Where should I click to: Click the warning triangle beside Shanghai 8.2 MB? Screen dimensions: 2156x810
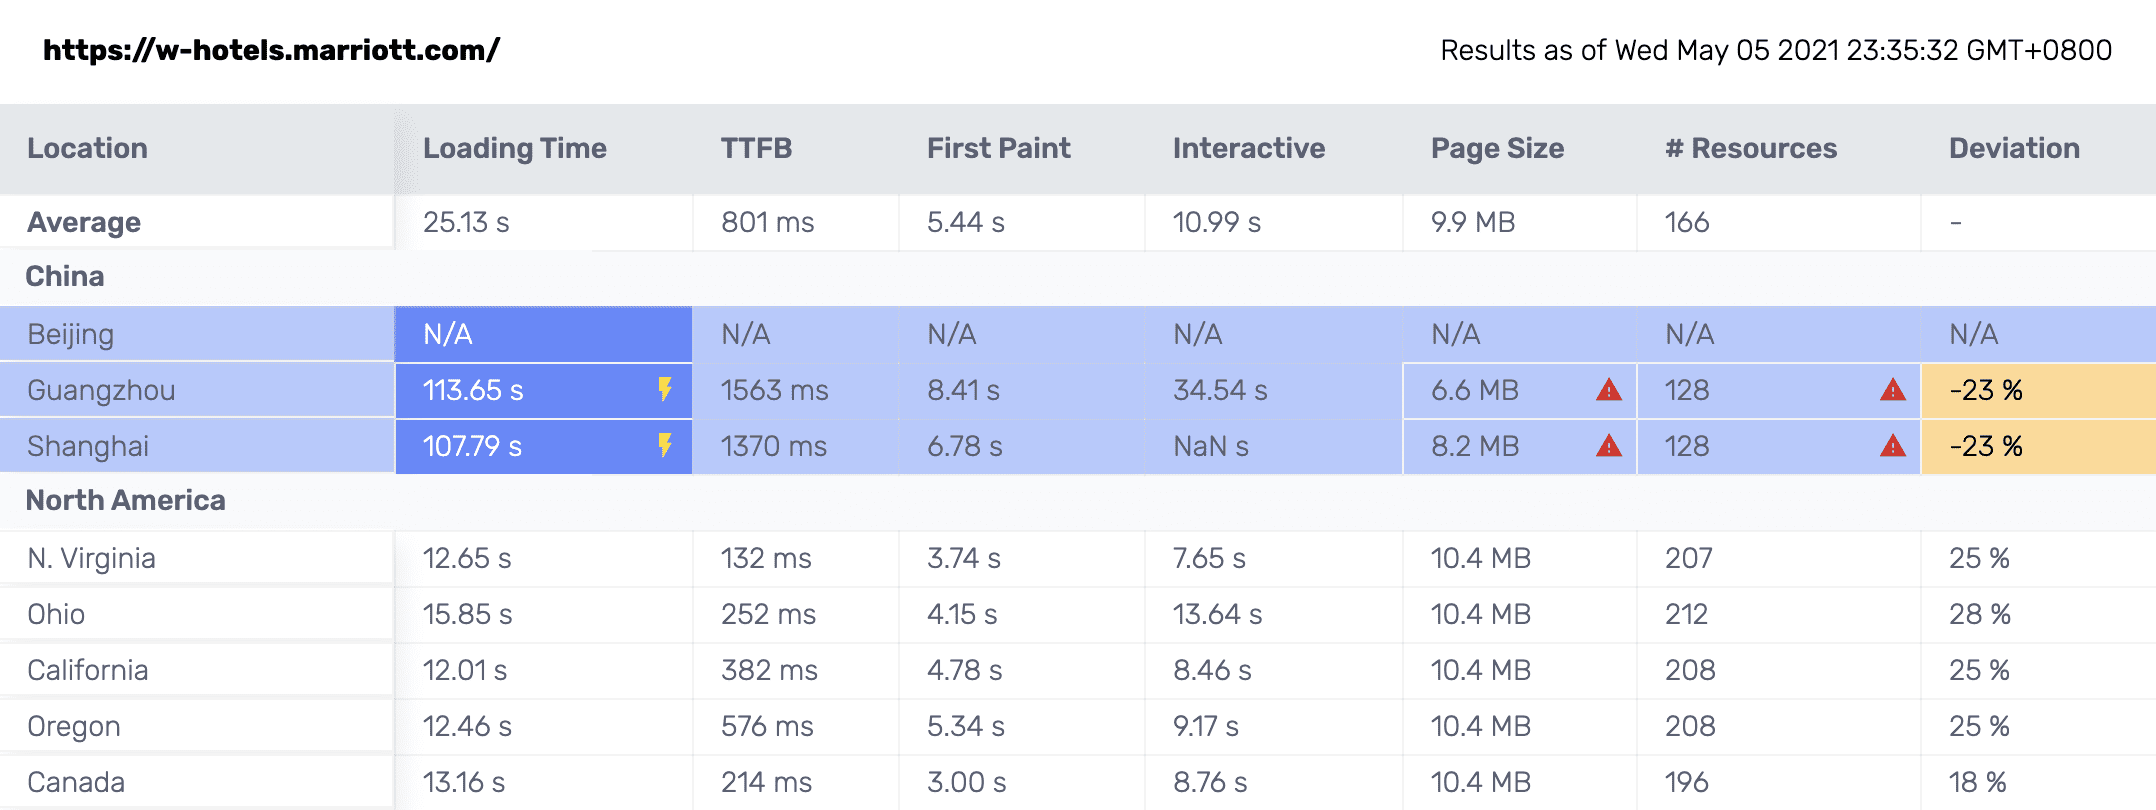coord(1609,446)
